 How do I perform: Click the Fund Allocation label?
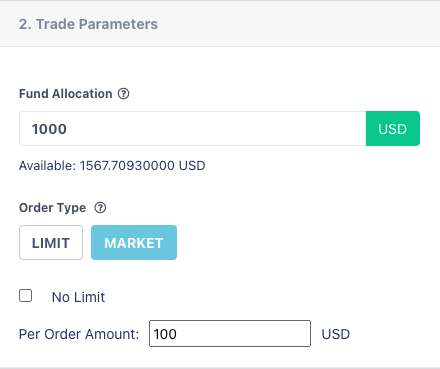(66, 94)
